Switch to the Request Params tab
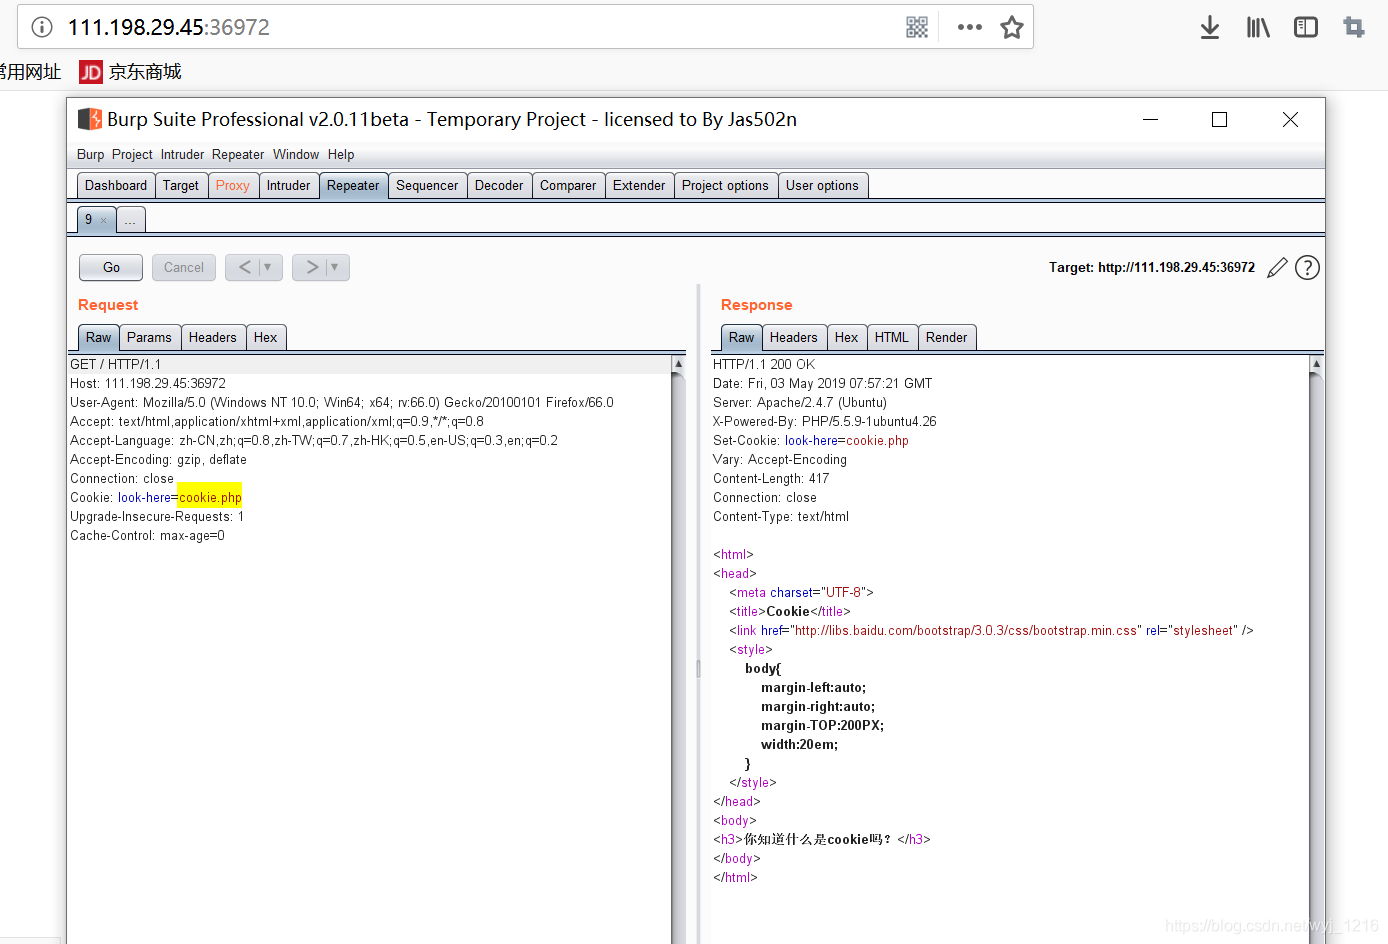This screenshot has height=944, width=1388. 149,338
